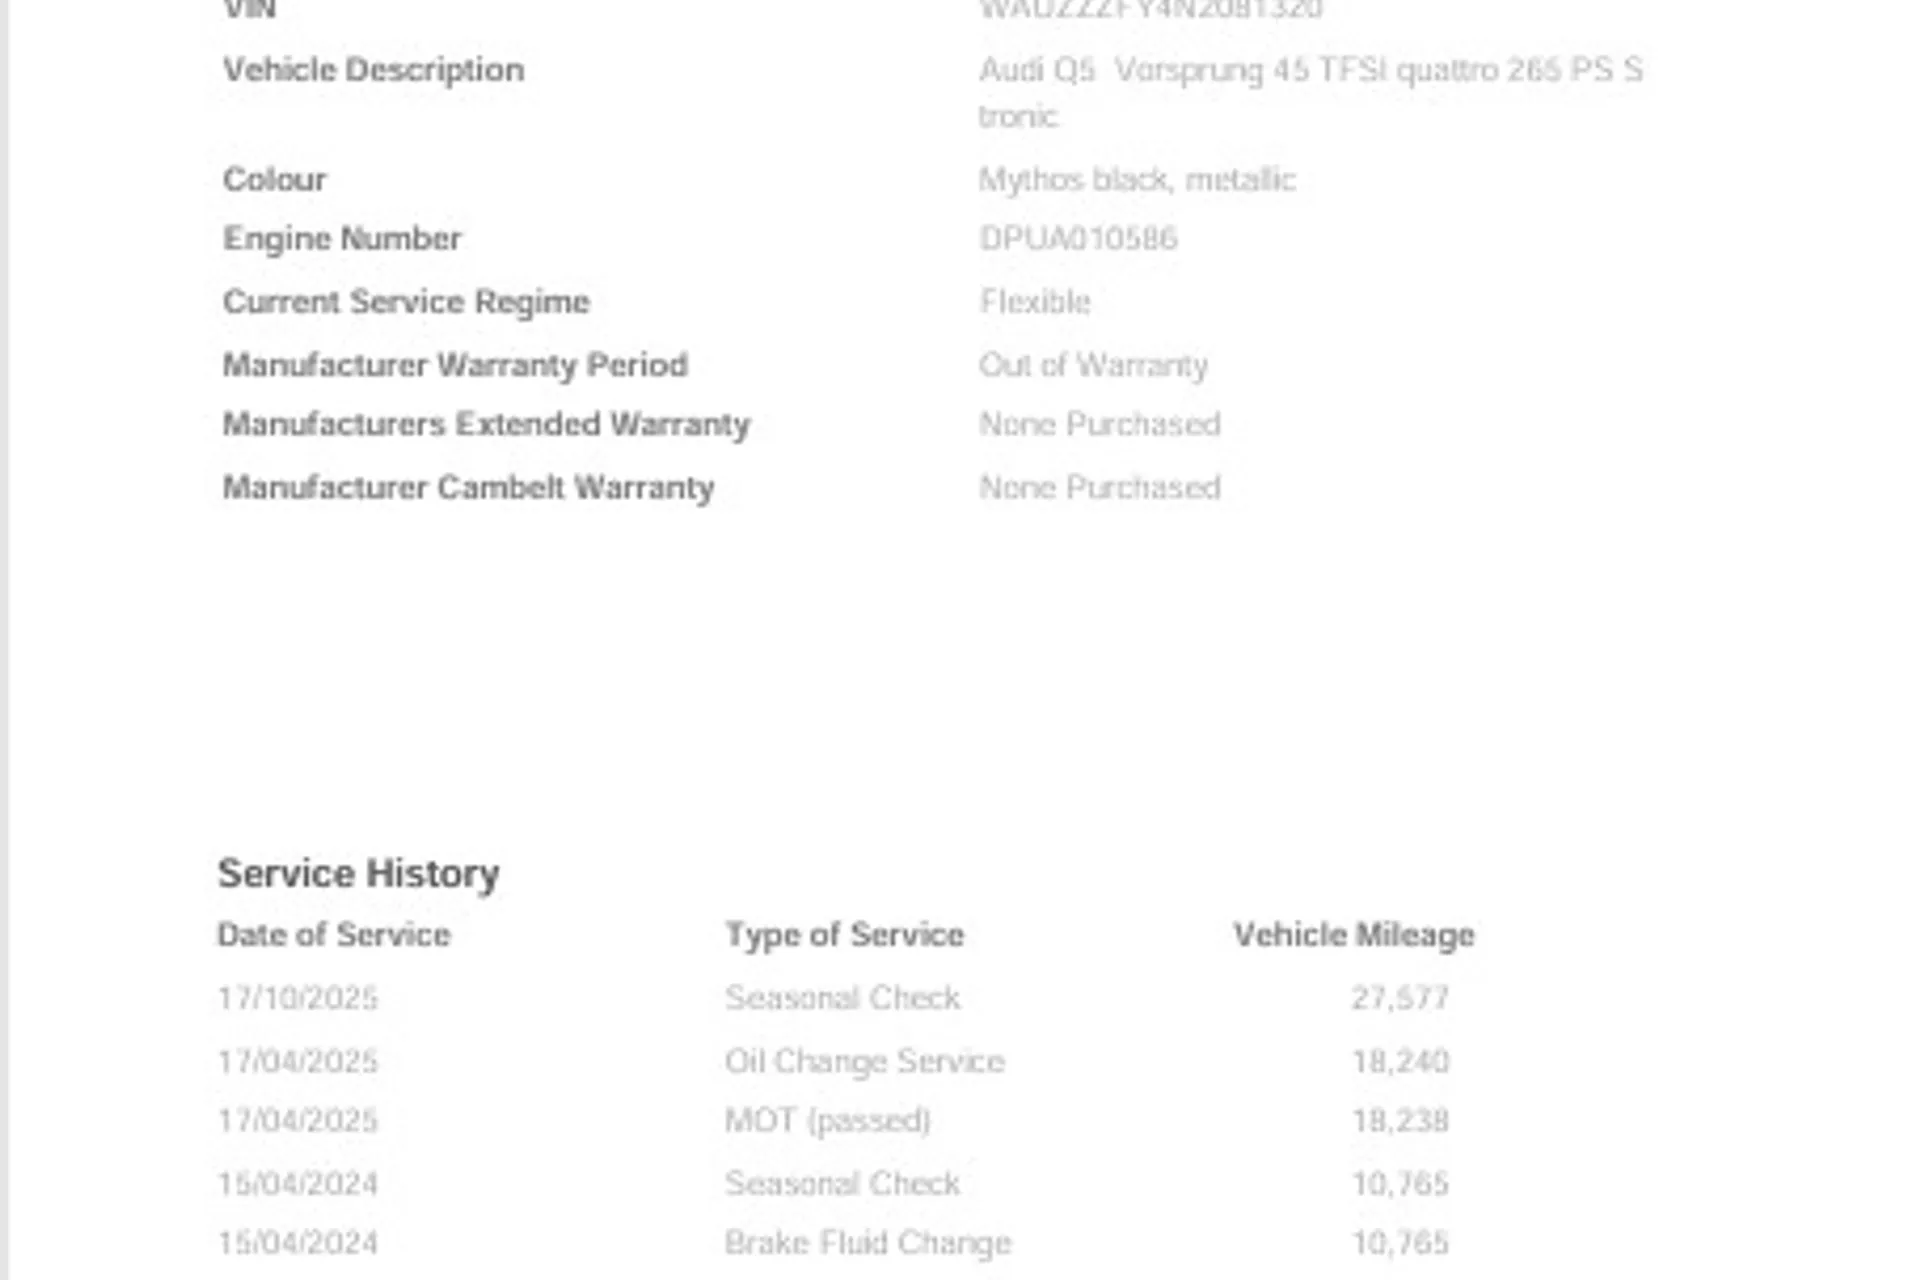Click the Manufacturer Cambelt Warranty label
The width and height of the screenshot is (1920, 1280).
click(x=468, y=488)
